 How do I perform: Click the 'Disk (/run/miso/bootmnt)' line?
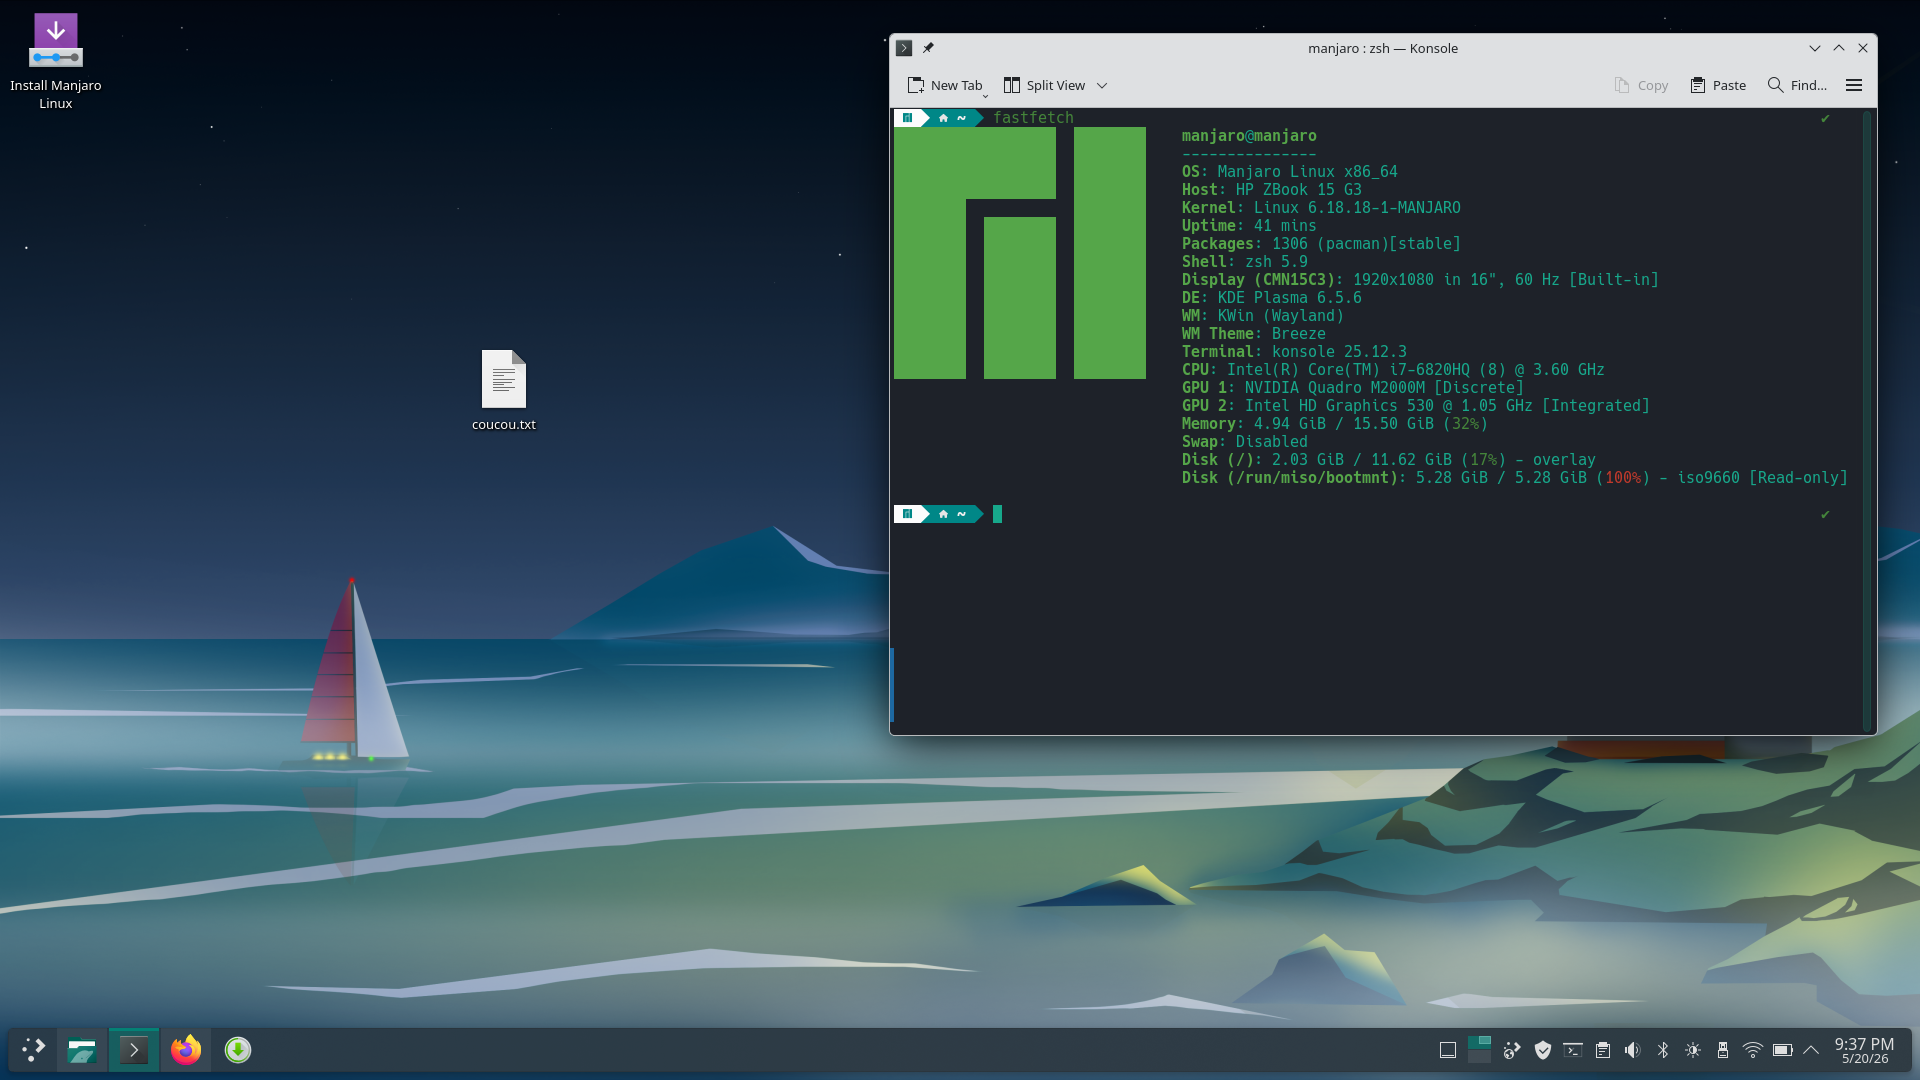[x=1515, y=478]
